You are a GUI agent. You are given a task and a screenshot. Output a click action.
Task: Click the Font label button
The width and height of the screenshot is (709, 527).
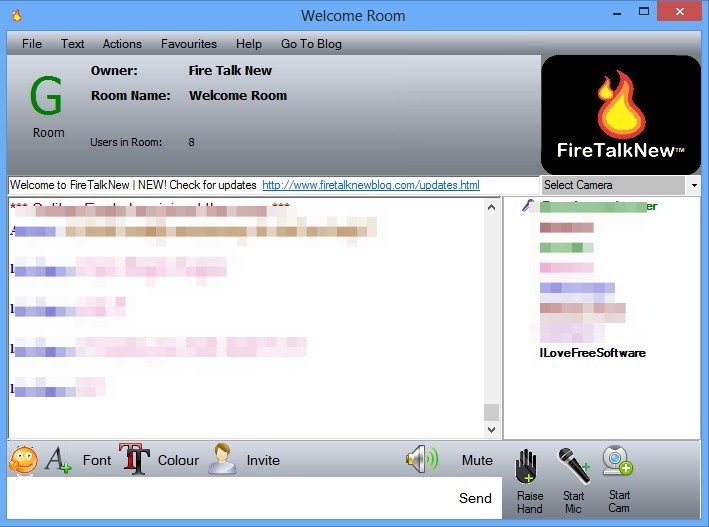point(97,461)
